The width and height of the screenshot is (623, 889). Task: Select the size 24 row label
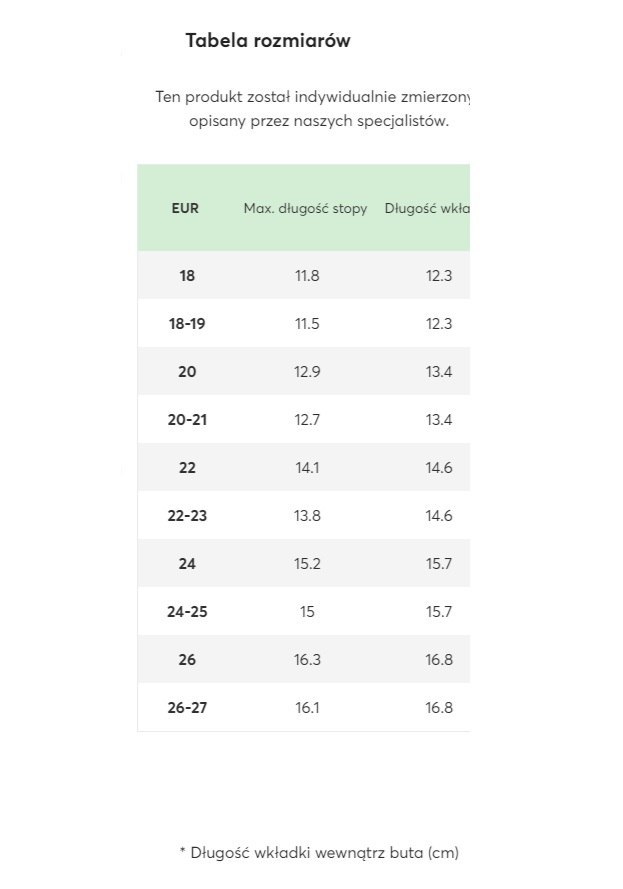tap(187, 564)
